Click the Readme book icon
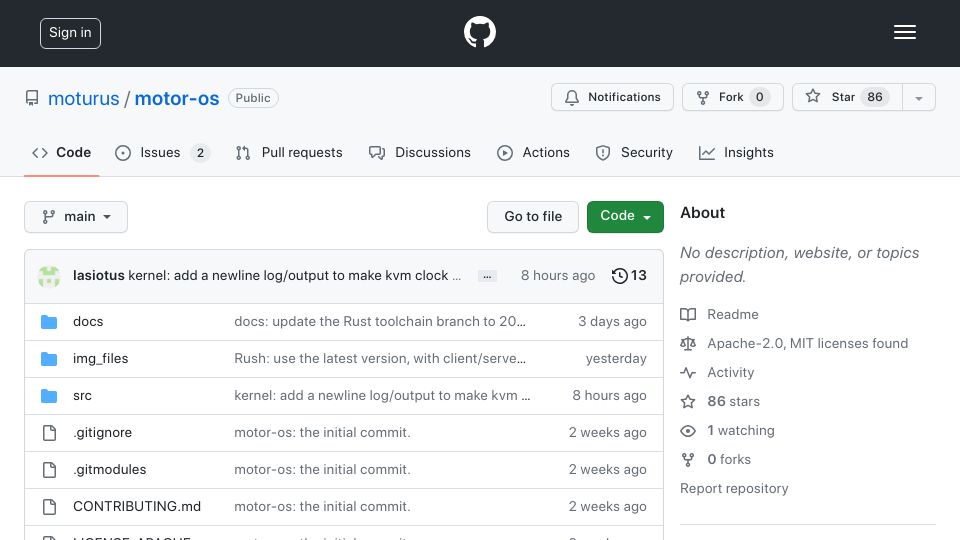The width and height of the screenshot is (960, 540). [688, 315]
